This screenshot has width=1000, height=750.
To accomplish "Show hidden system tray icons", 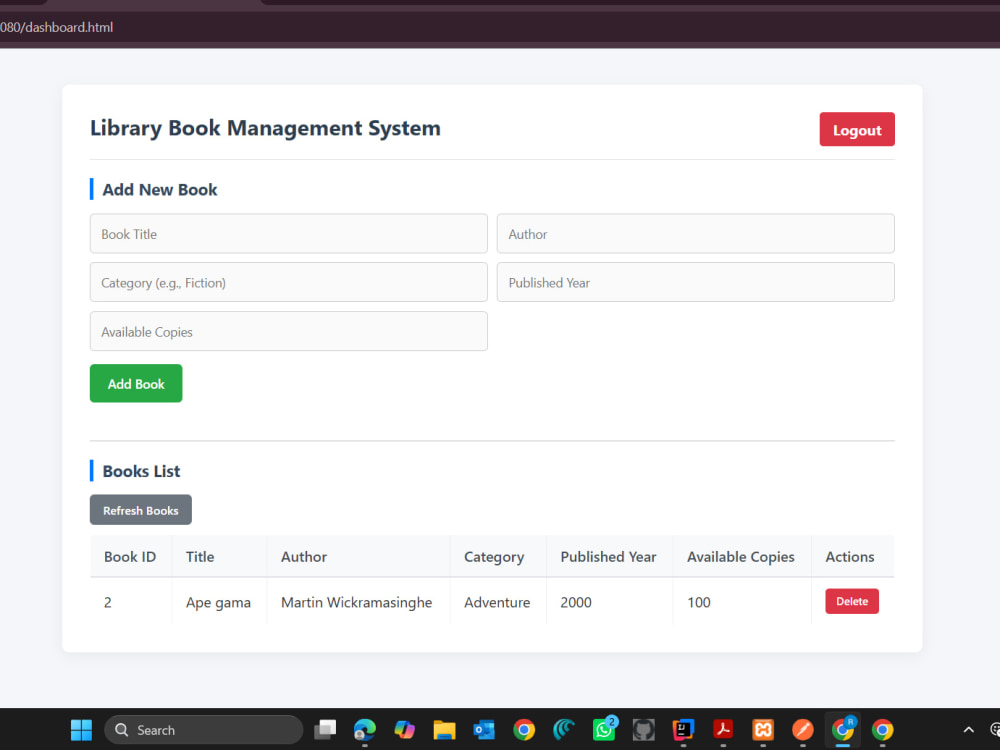I will pyautogui.click(x=968, y=730).
